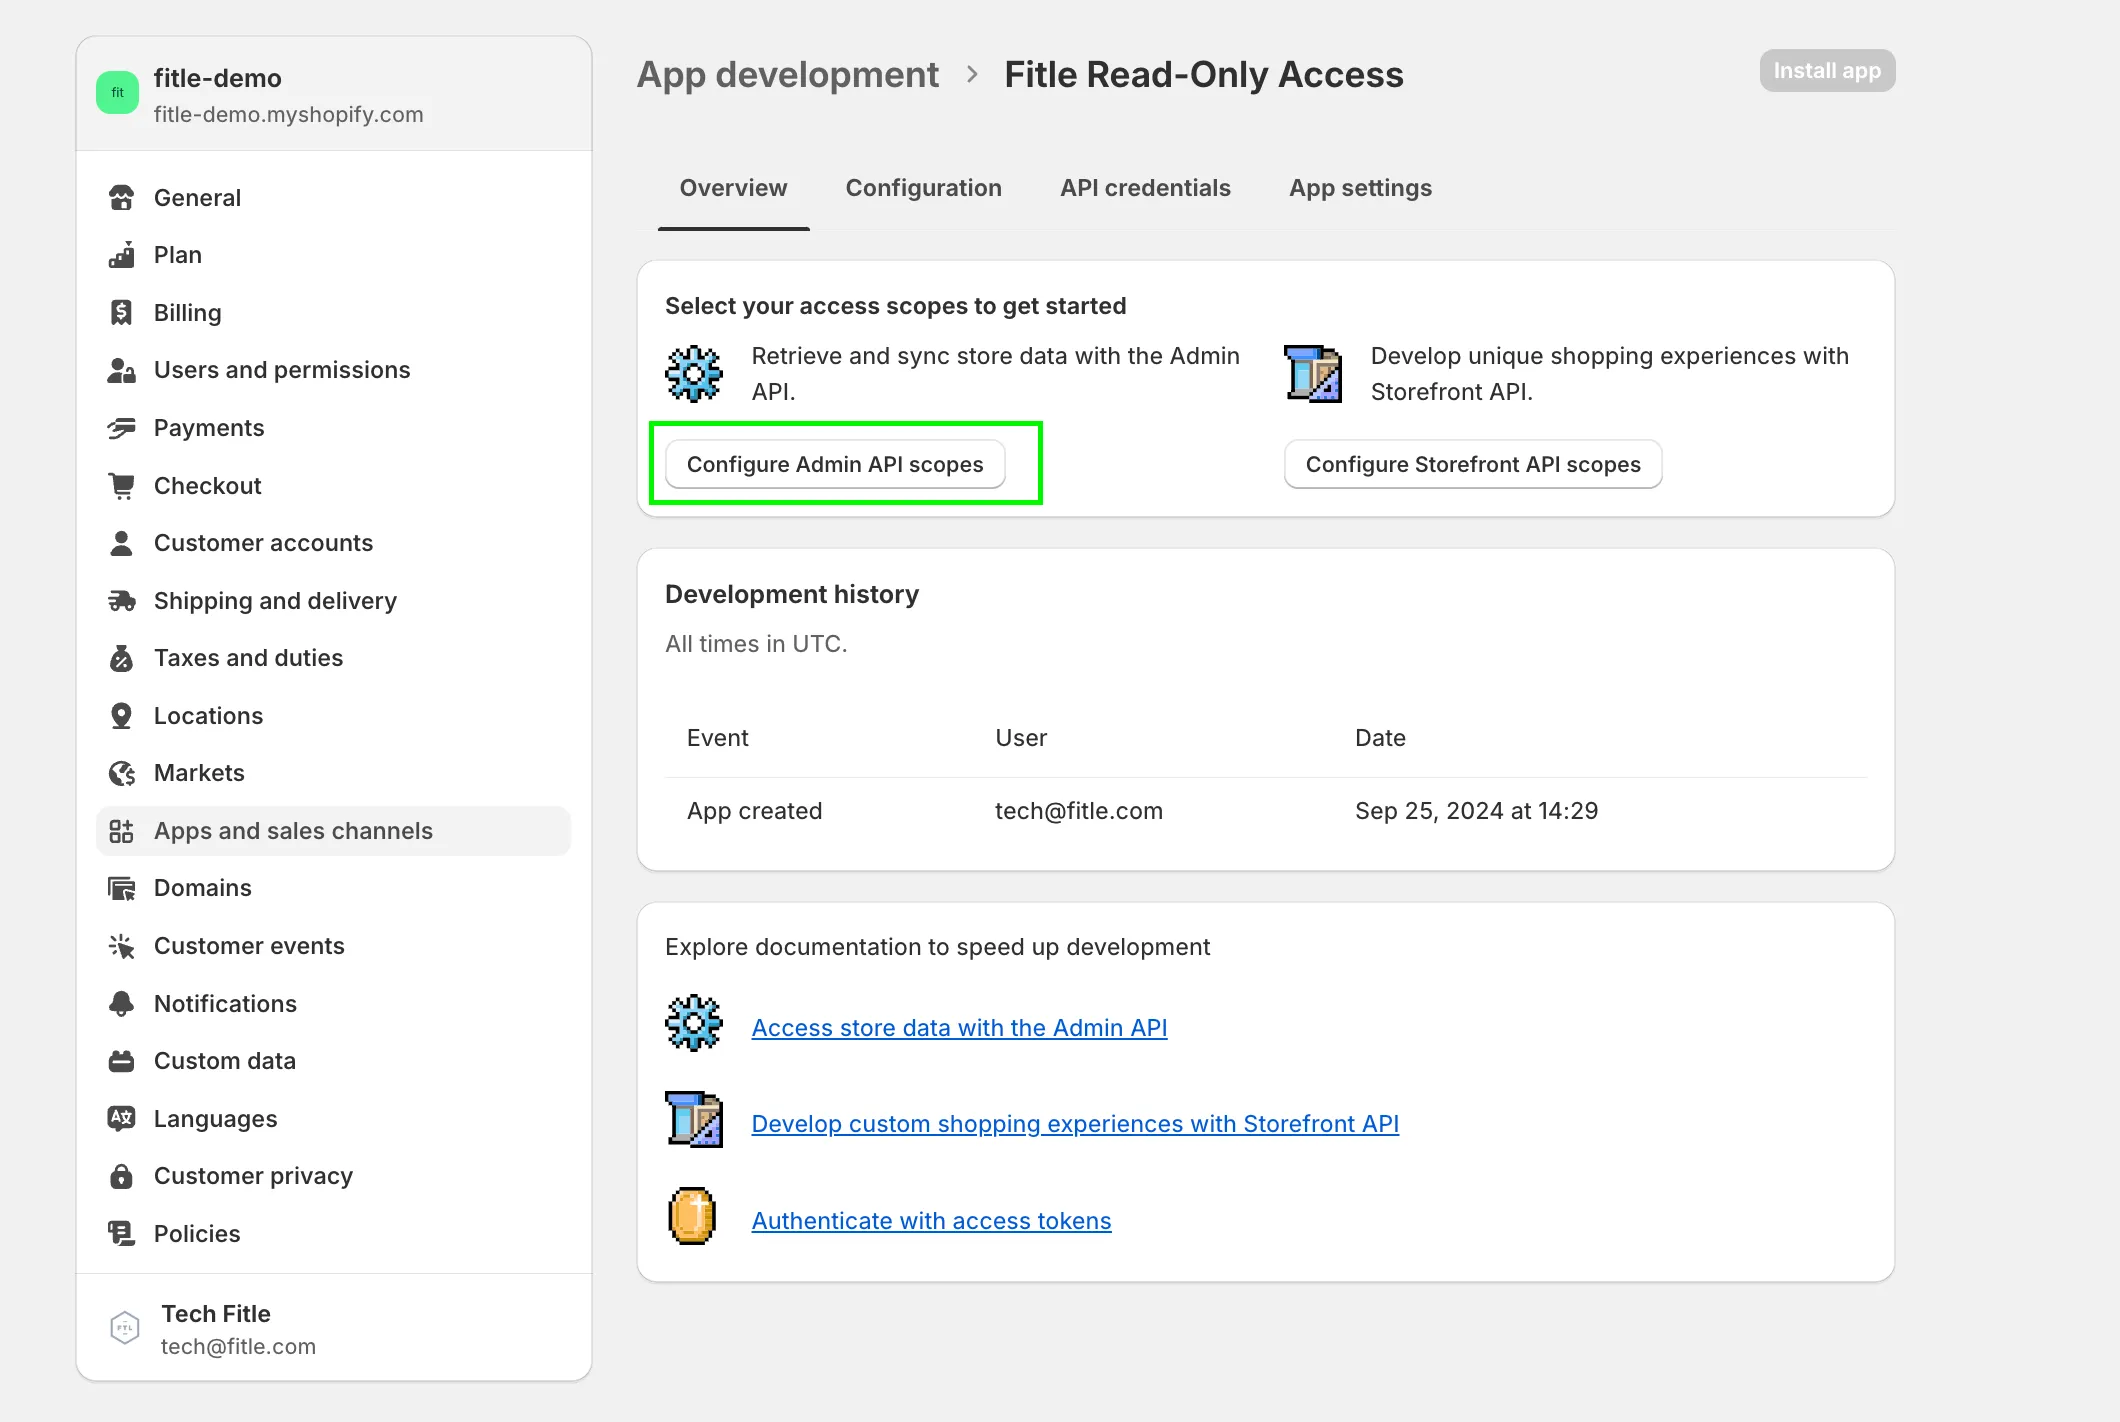Click the Customer privacy lock icon
The height and width of the screenshot is (1422, 2120).
pyautogui.click(x=121, y=1176)
